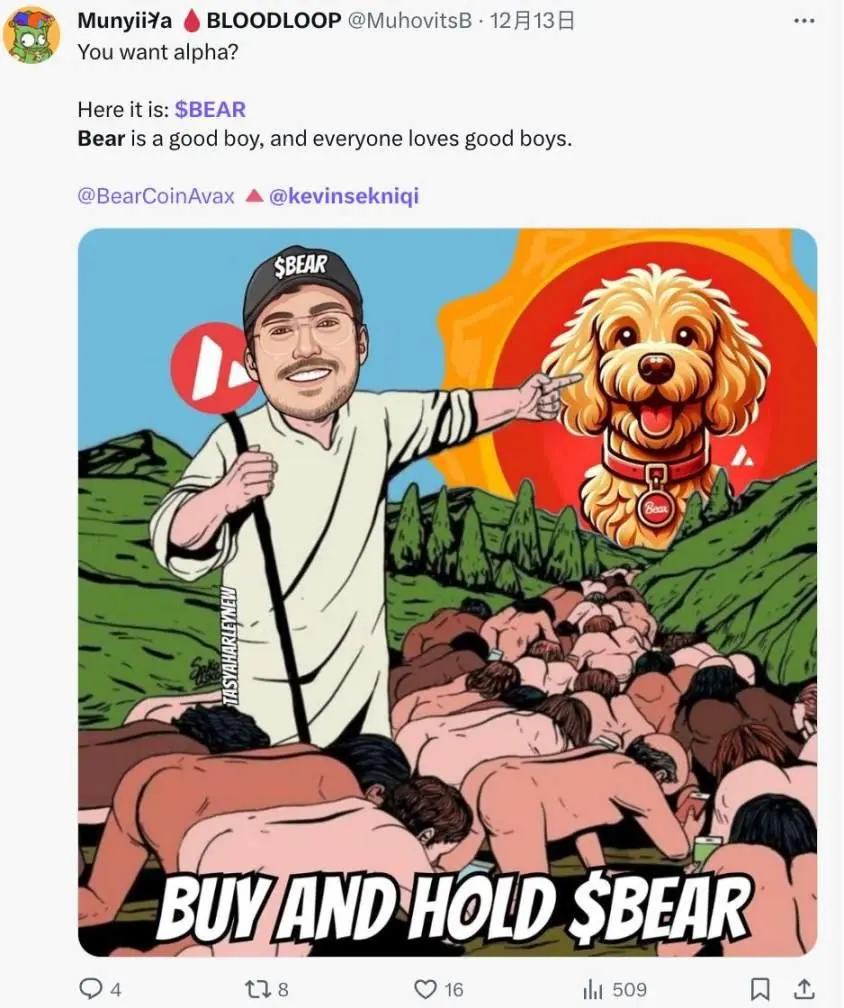Open the author's green avatar profile picture
The width and height of the screenshot is (844, 1008).
coord(31,35)
